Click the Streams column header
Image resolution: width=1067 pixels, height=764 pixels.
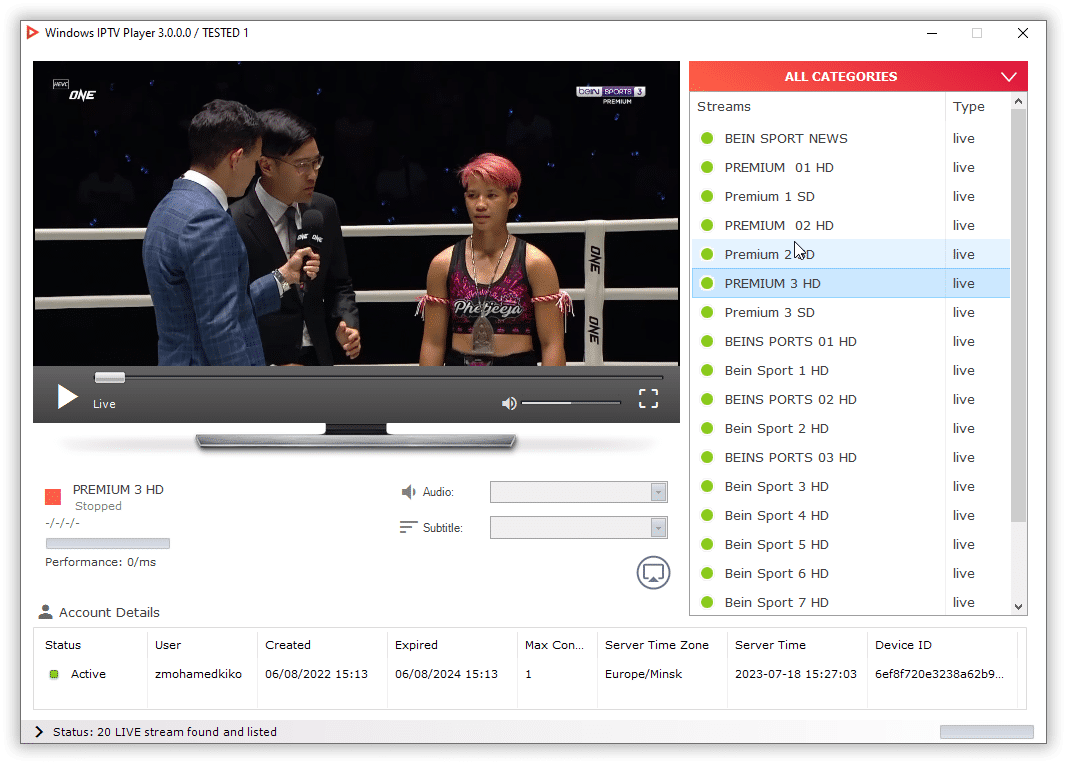724,107
